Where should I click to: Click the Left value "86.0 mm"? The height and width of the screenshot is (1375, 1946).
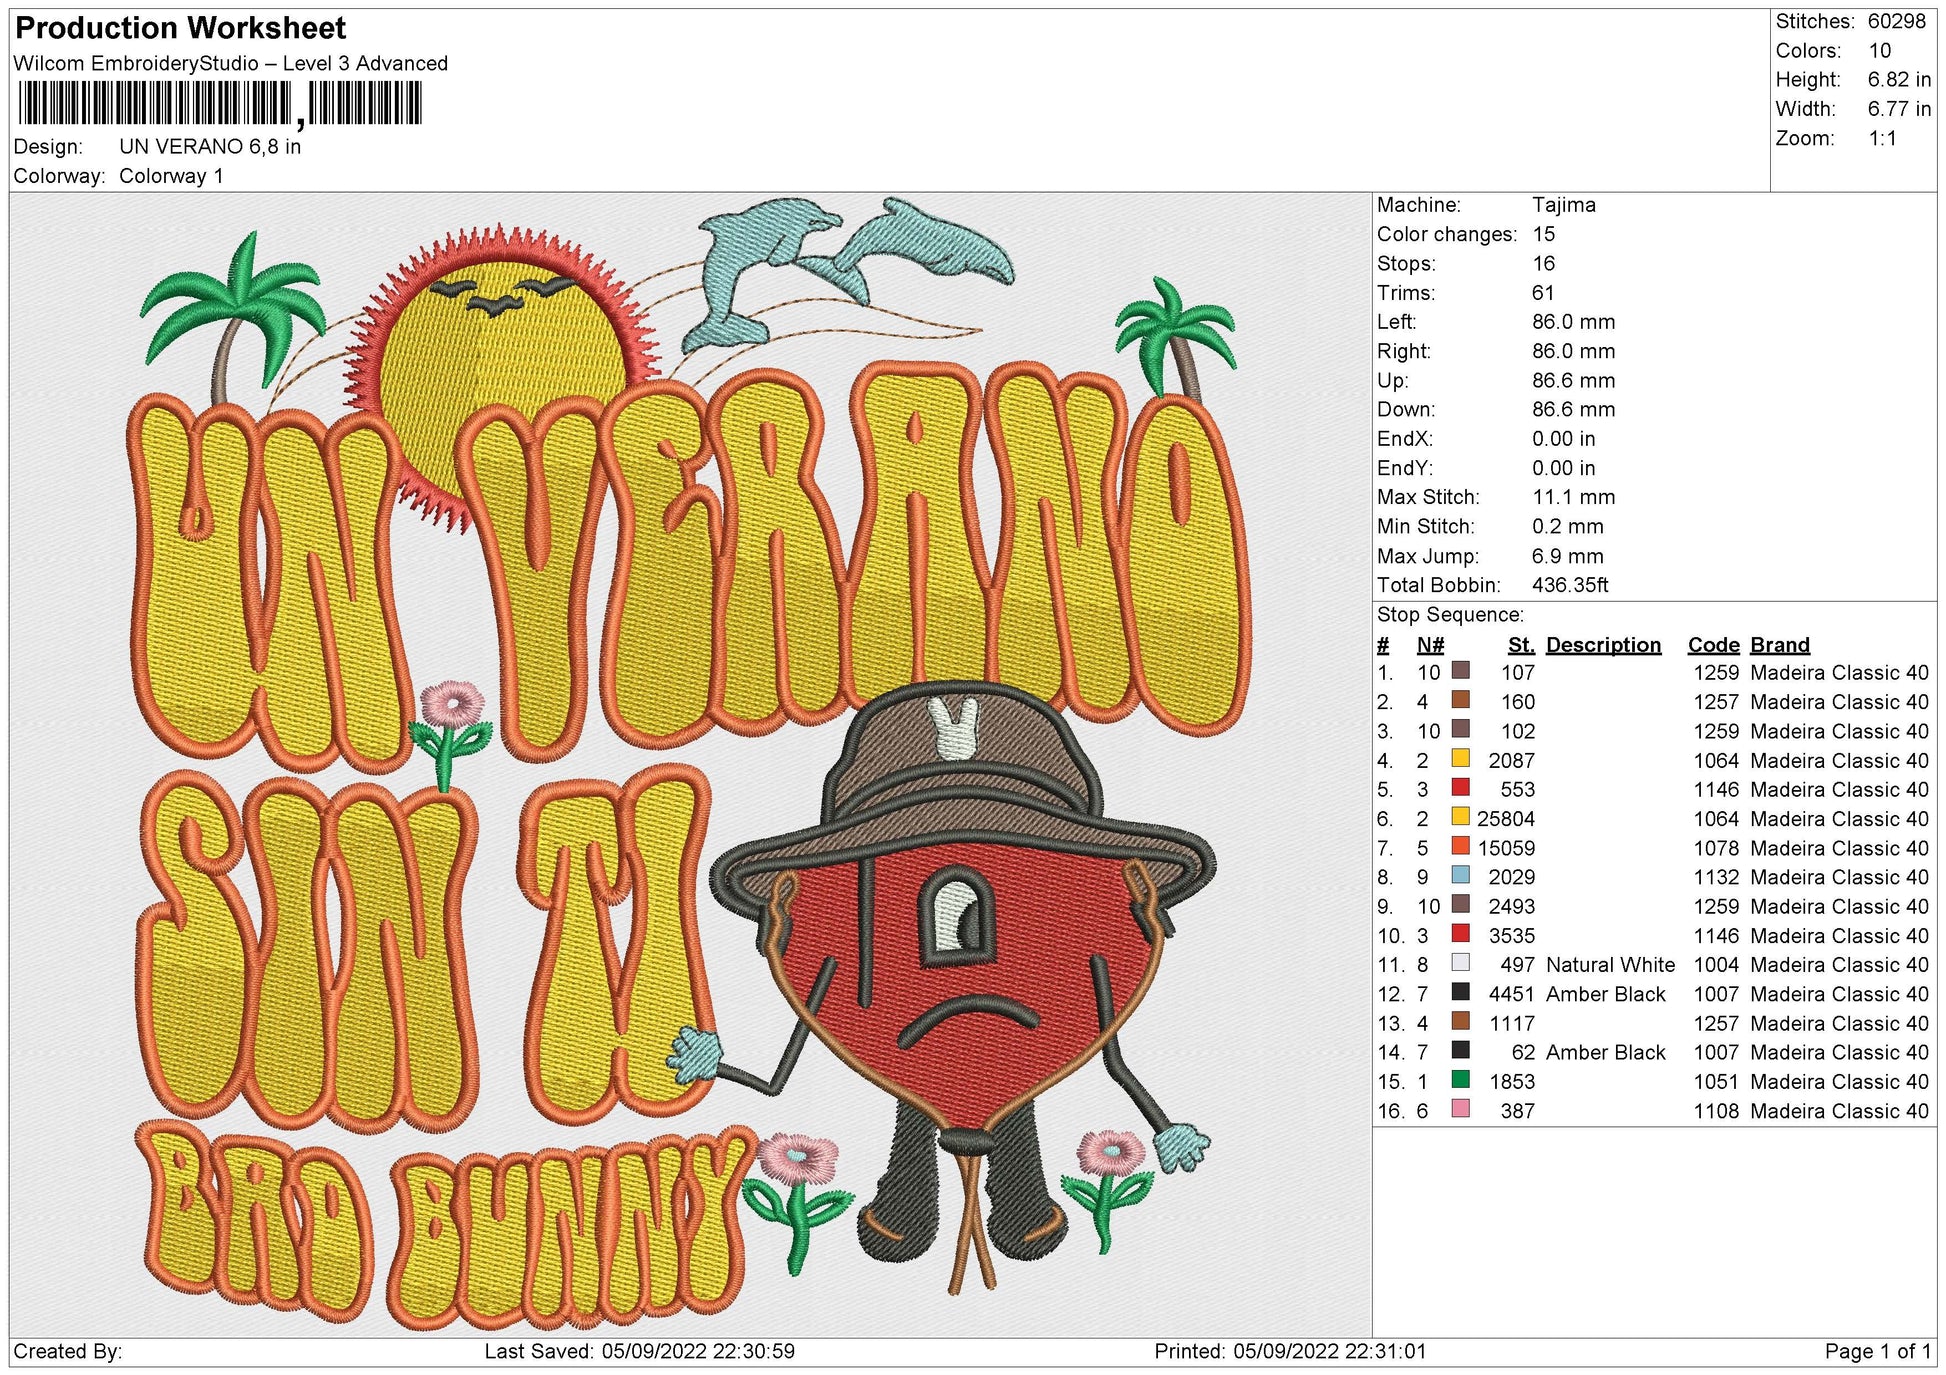click(1574, 322)
